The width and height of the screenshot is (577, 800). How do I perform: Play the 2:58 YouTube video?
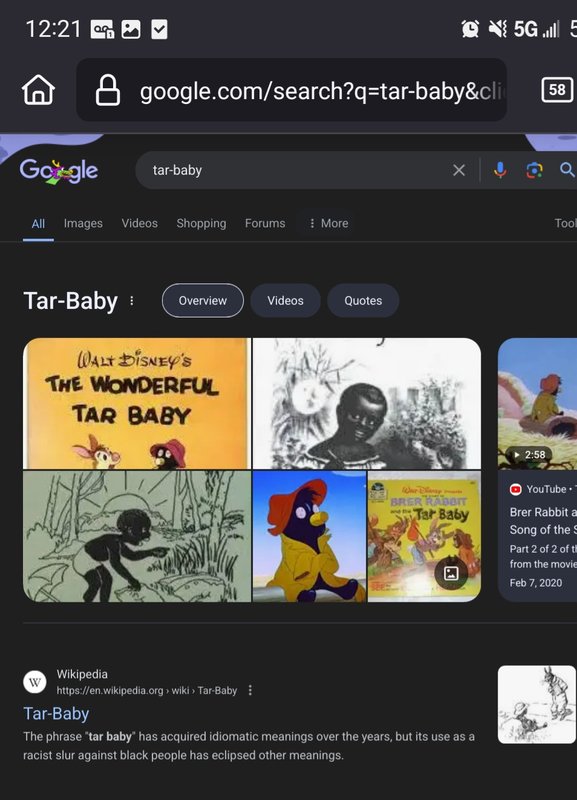[537, 404]
